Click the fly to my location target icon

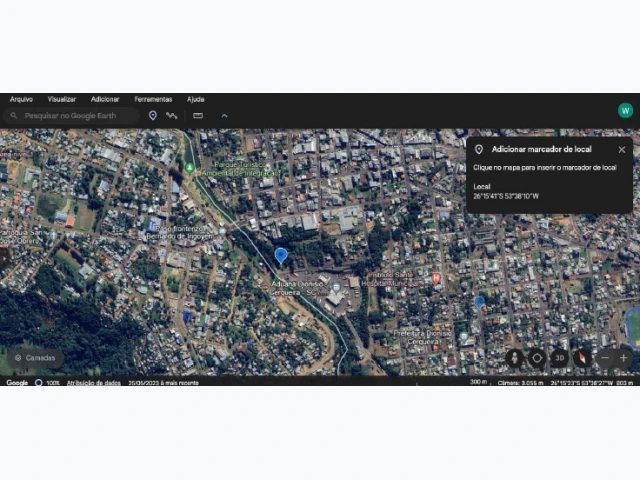[537, 358]
